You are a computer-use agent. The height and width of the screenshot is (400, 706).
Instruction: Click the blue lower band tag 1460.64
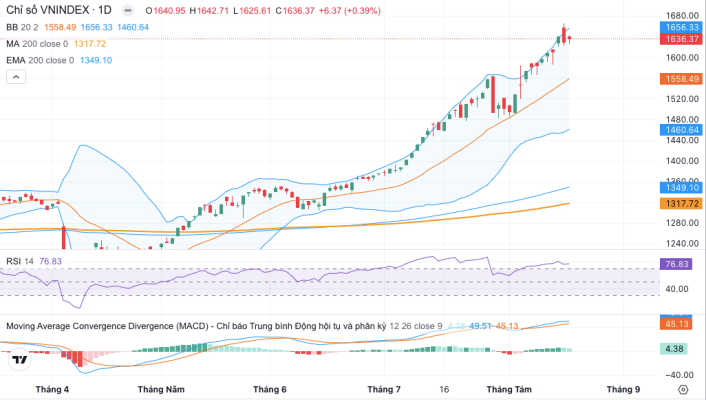(682, 130)
